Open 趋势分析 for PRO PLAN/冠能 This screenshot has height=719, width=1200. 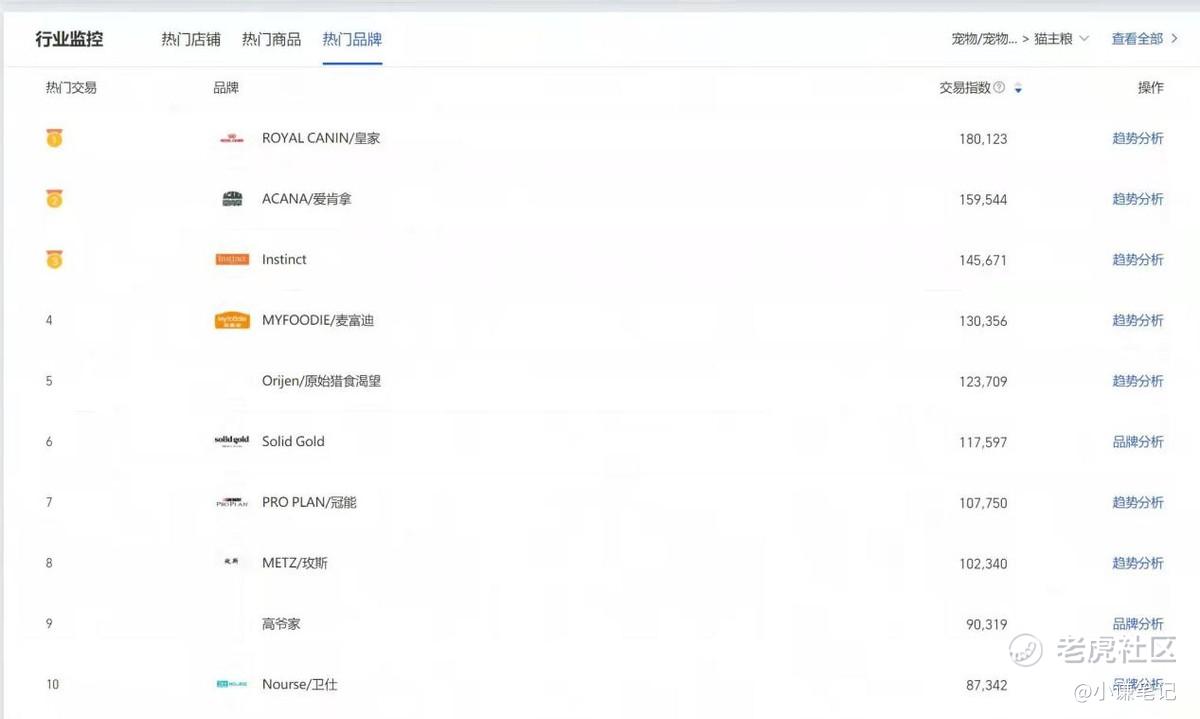[x=1138, y=502]
